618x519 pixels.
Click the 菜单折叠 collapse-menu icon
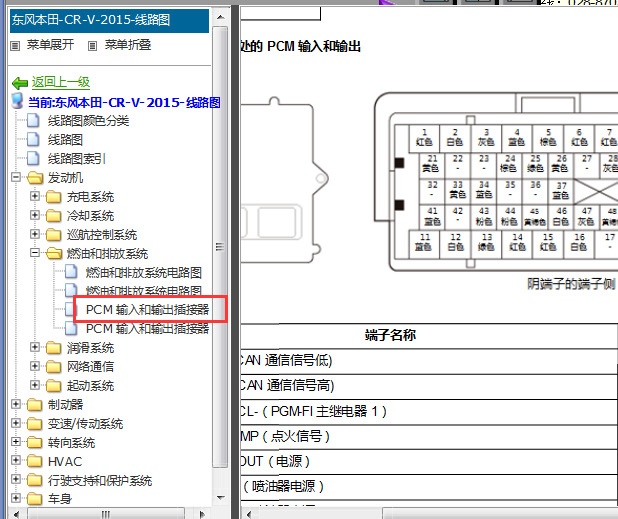(x=92, y=46)
